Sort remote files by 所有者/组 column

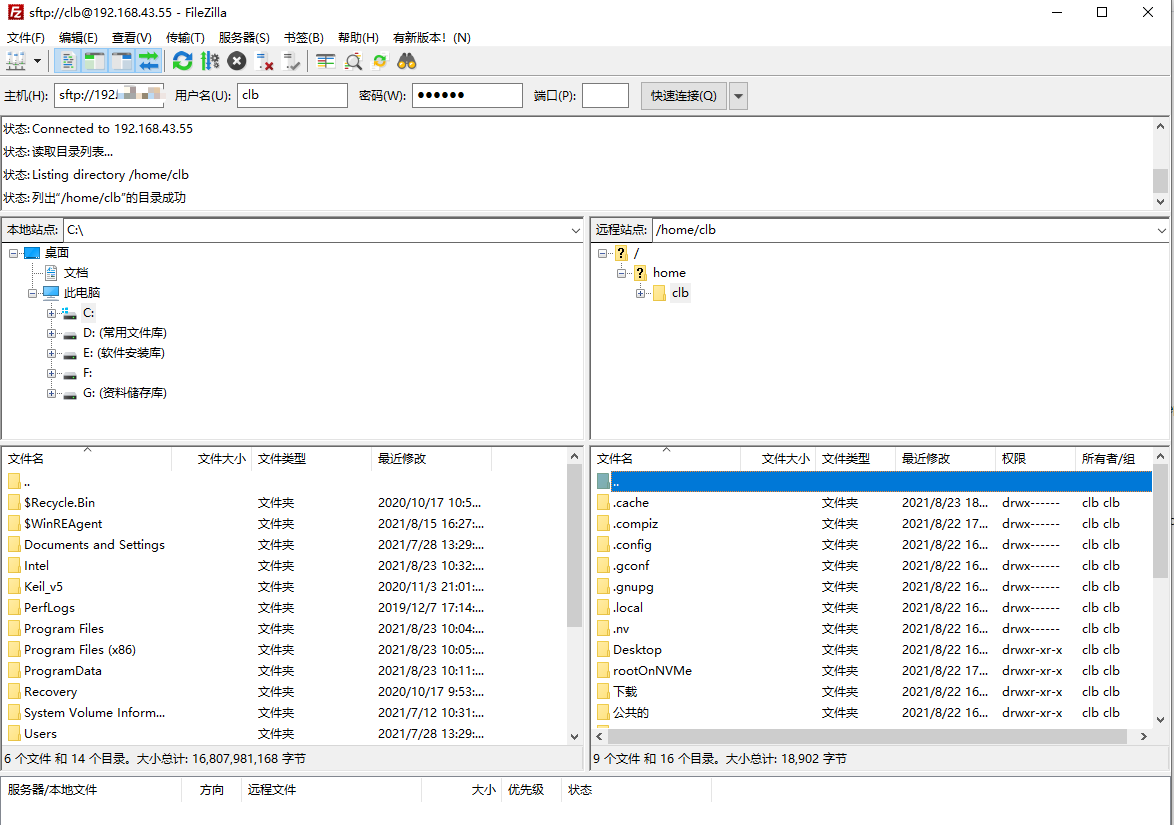(1113, 459)
